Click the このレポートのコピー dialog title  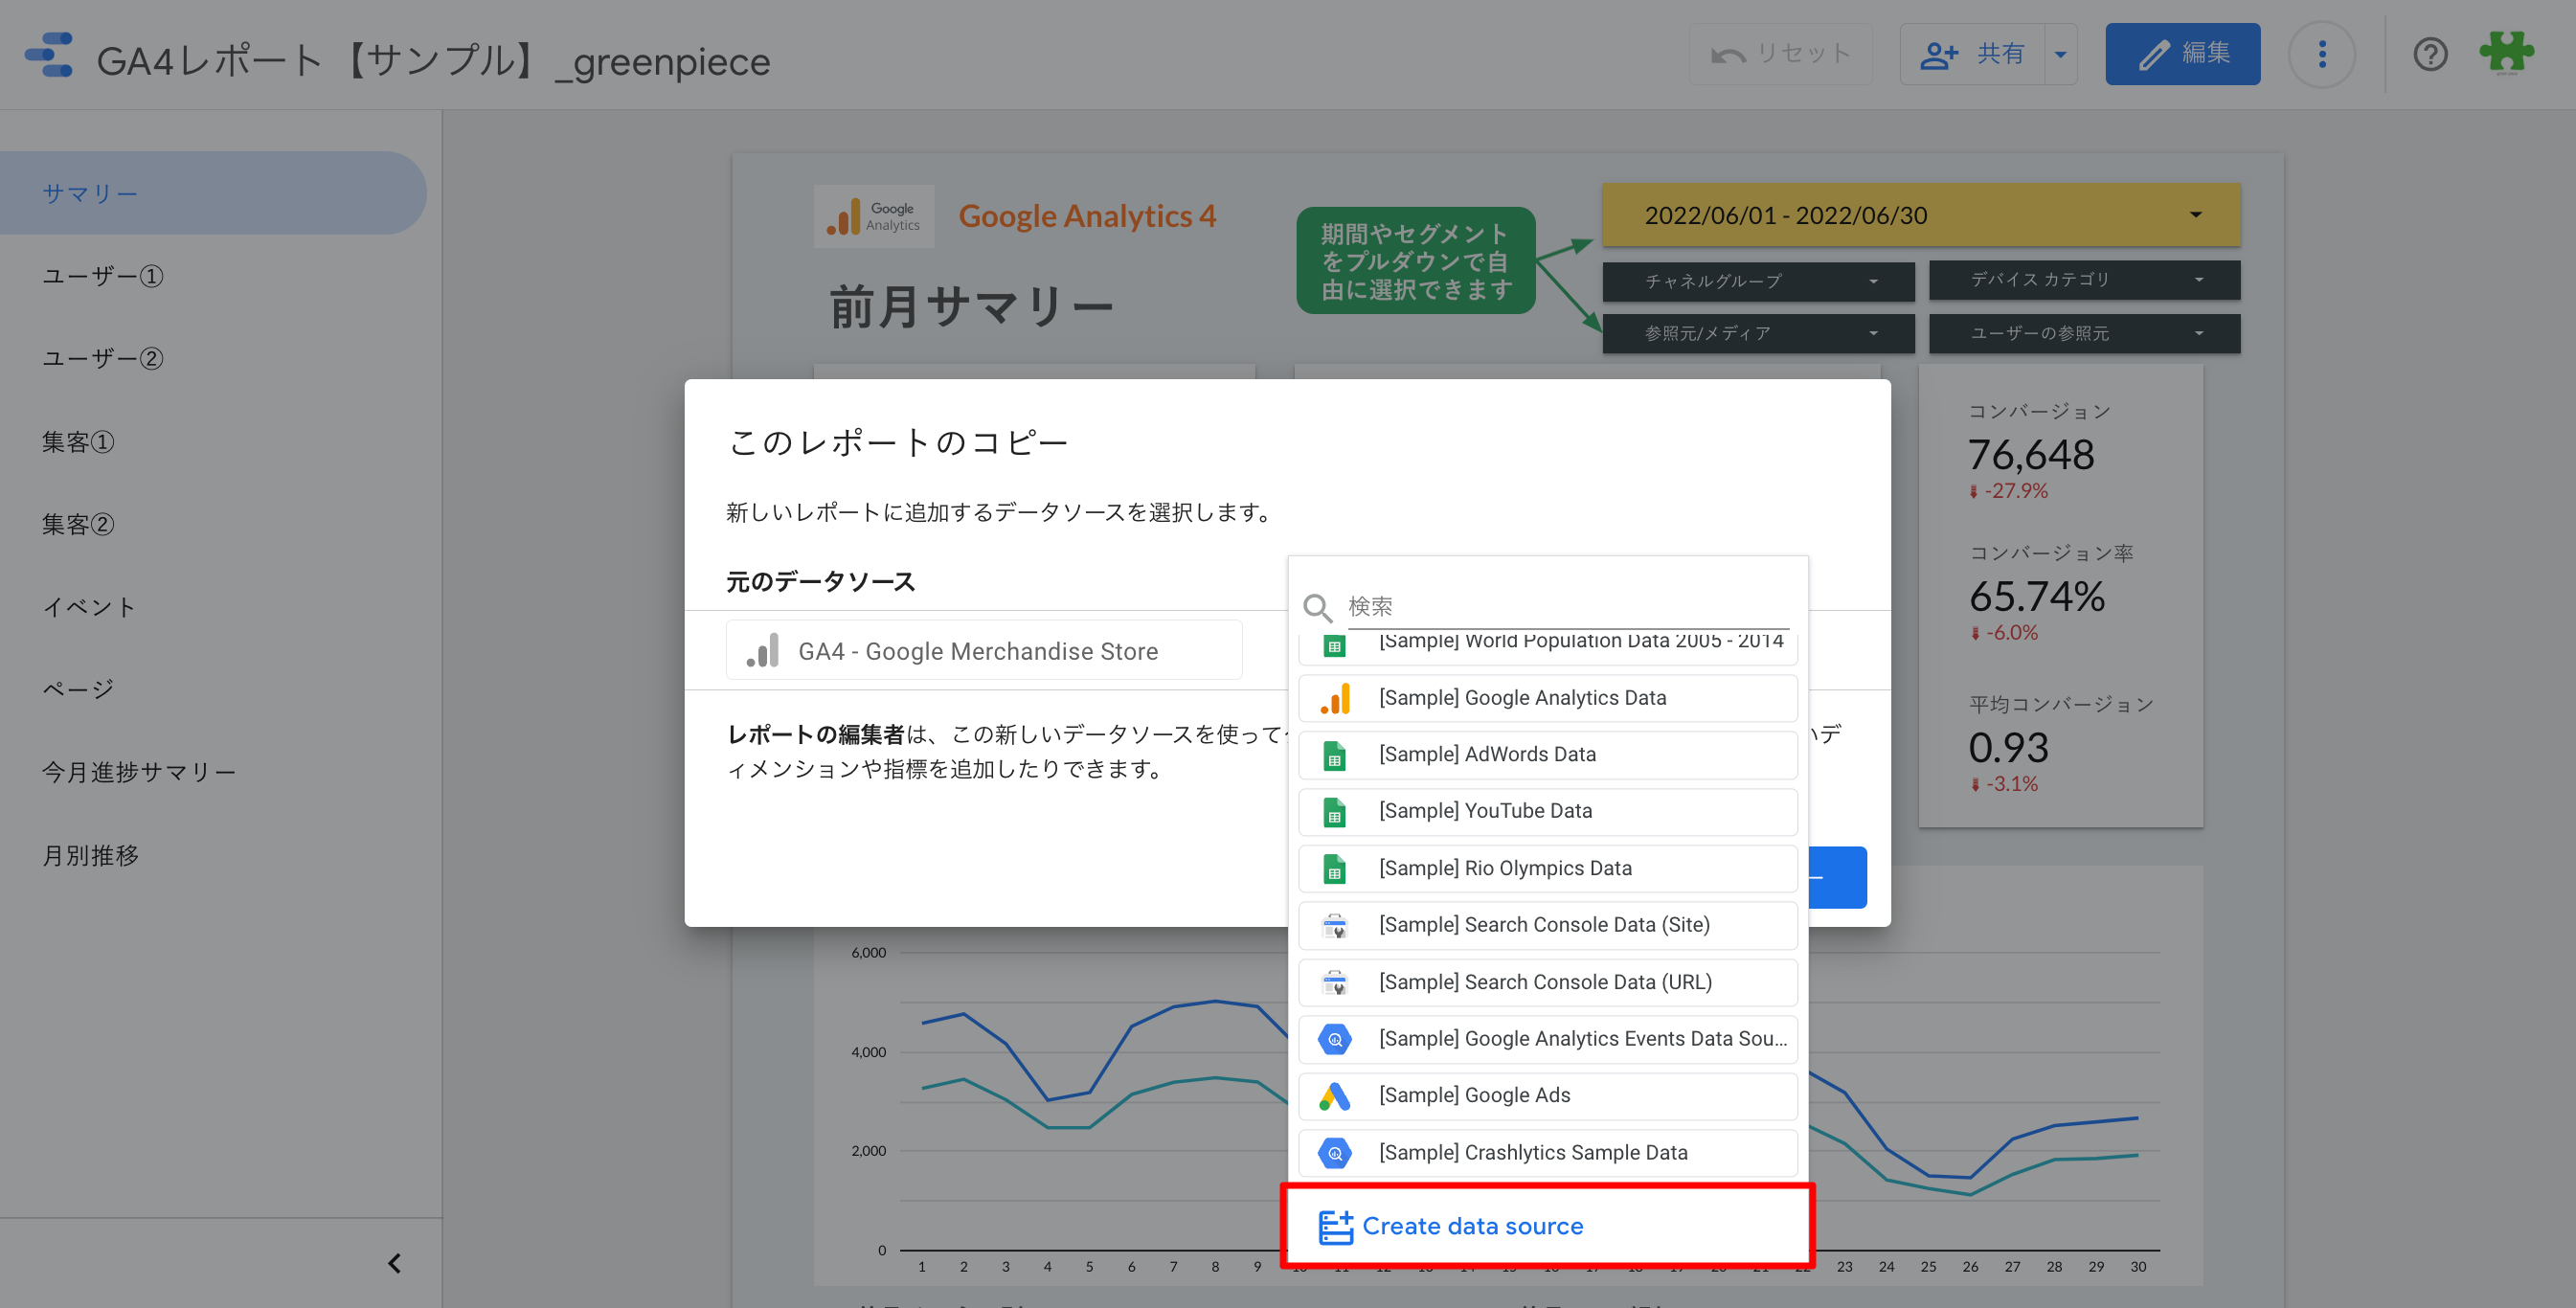[x=898, y=442]
